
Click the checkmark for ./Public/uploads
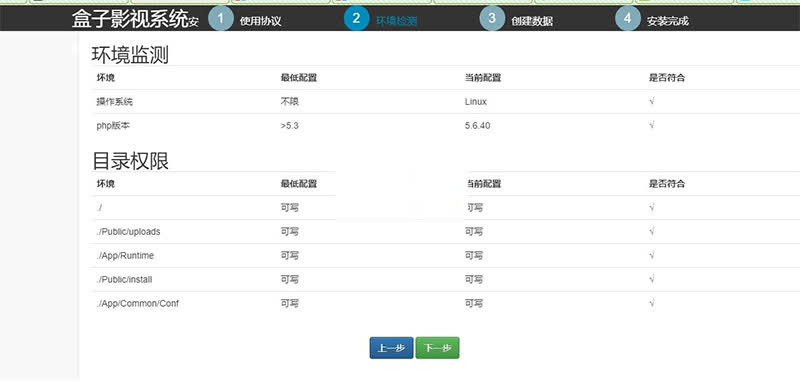click(652, 231)
